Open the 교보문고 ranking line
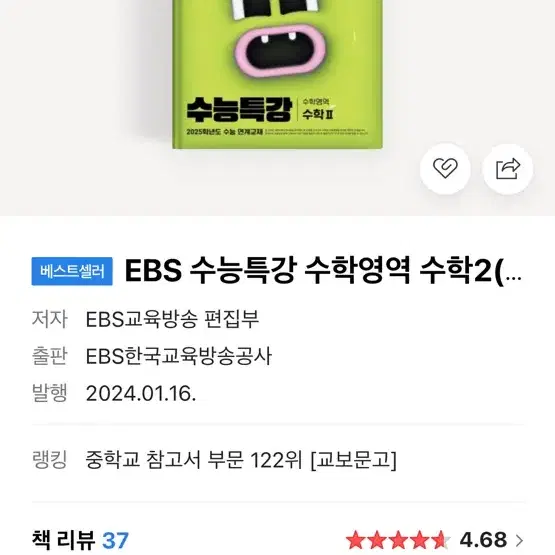555x555 pixels. pyautogui.click(x=241, y=459)
